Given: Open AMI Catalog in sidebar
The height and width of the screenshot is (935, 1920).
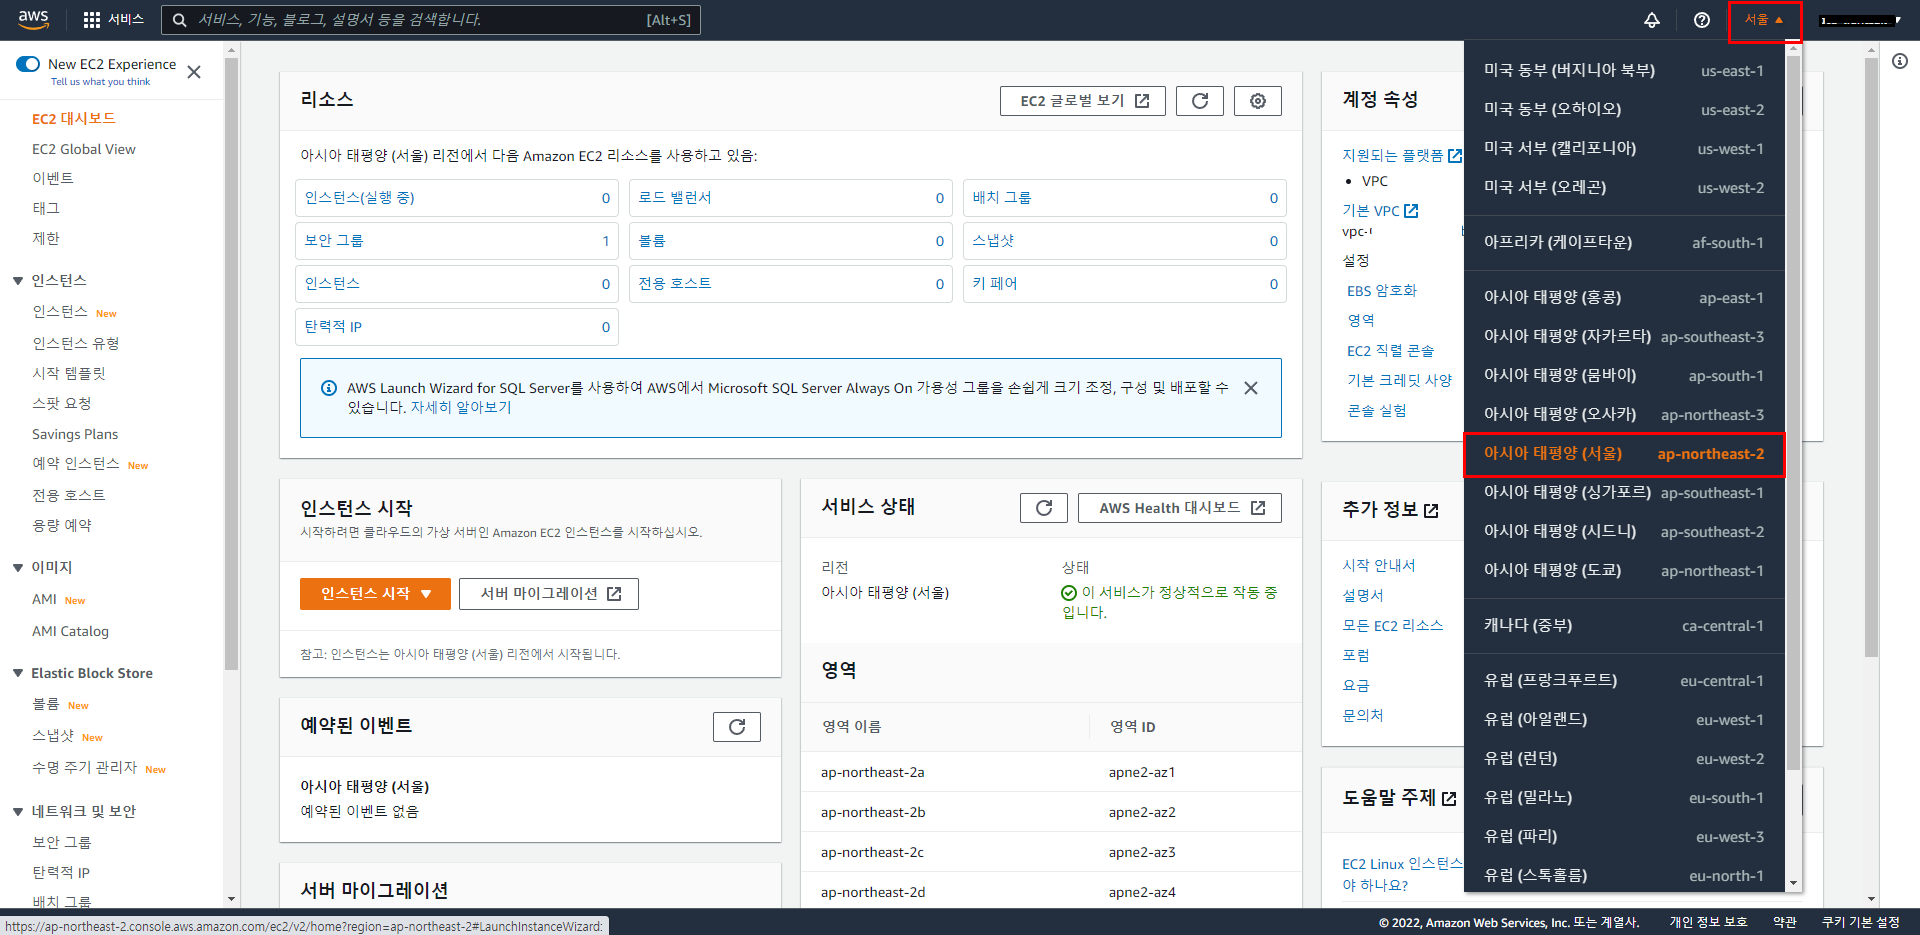Looking at the screenshot, I should [70, 632].
